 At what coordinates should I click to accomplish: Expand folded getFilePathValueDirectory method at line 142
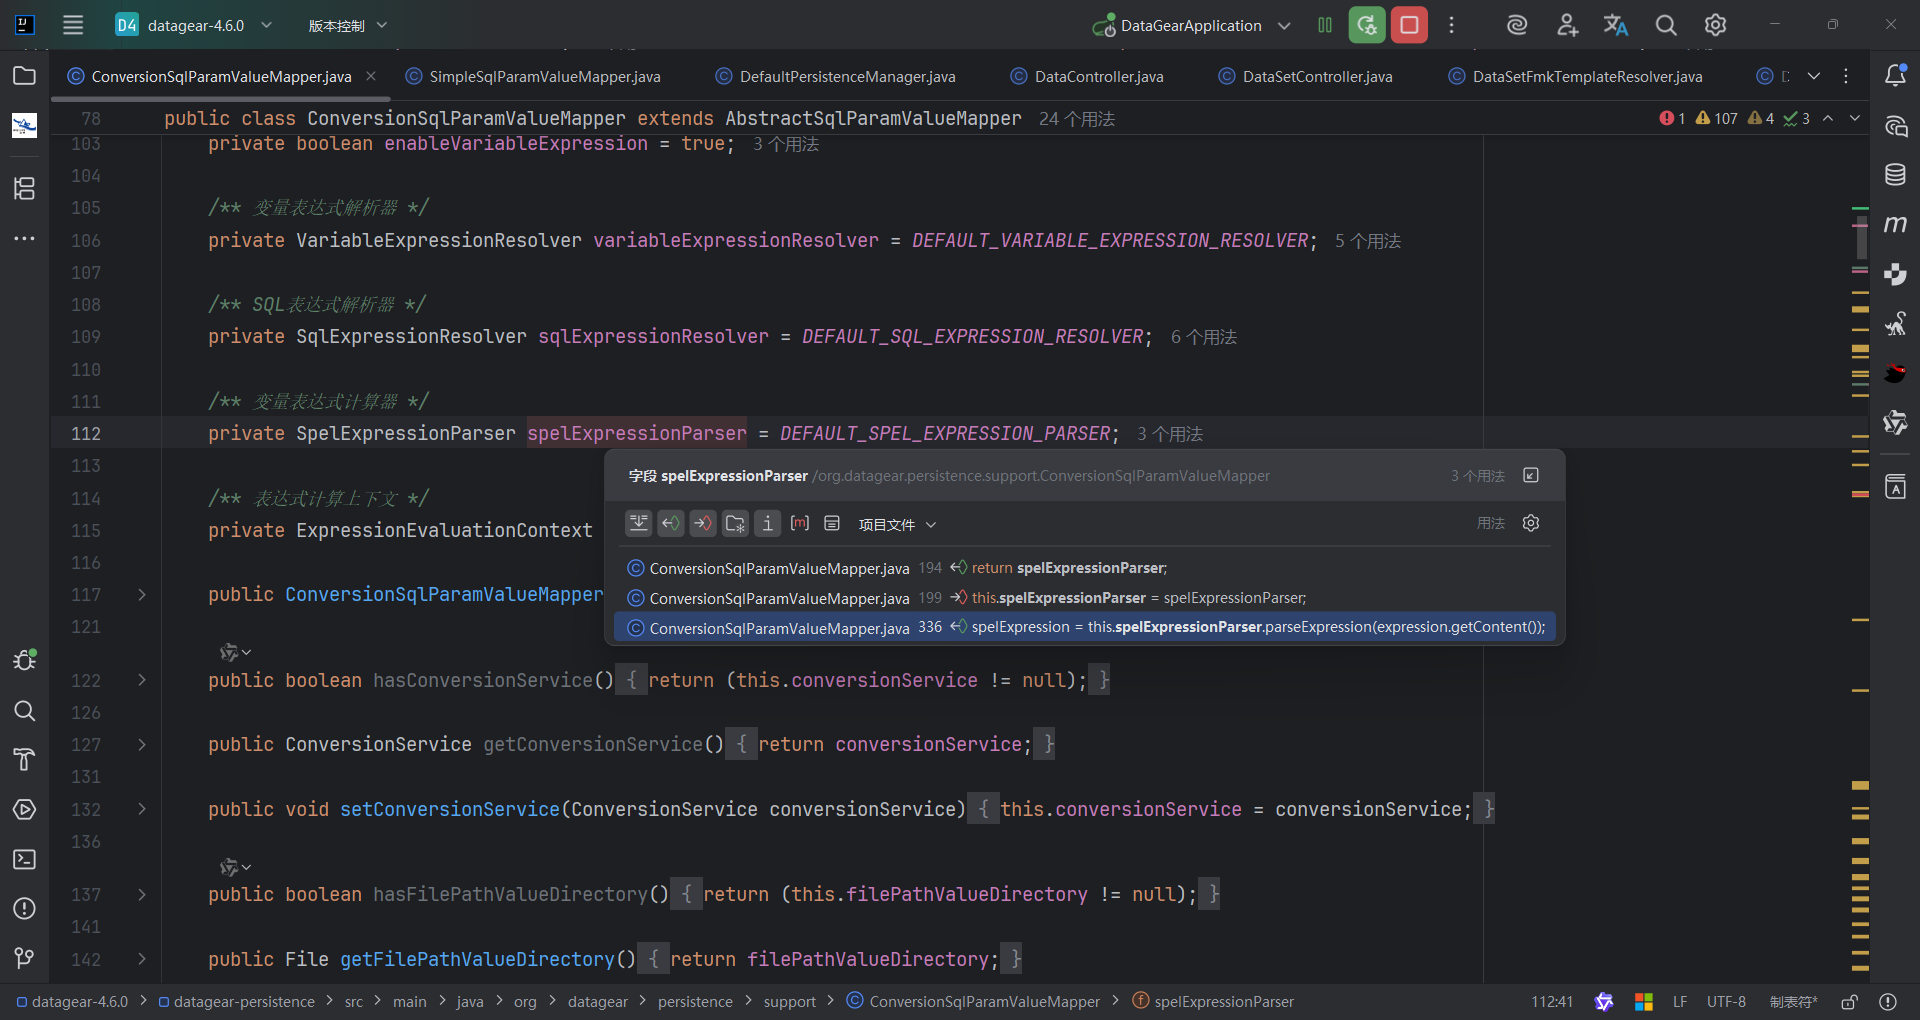(142, 959)
